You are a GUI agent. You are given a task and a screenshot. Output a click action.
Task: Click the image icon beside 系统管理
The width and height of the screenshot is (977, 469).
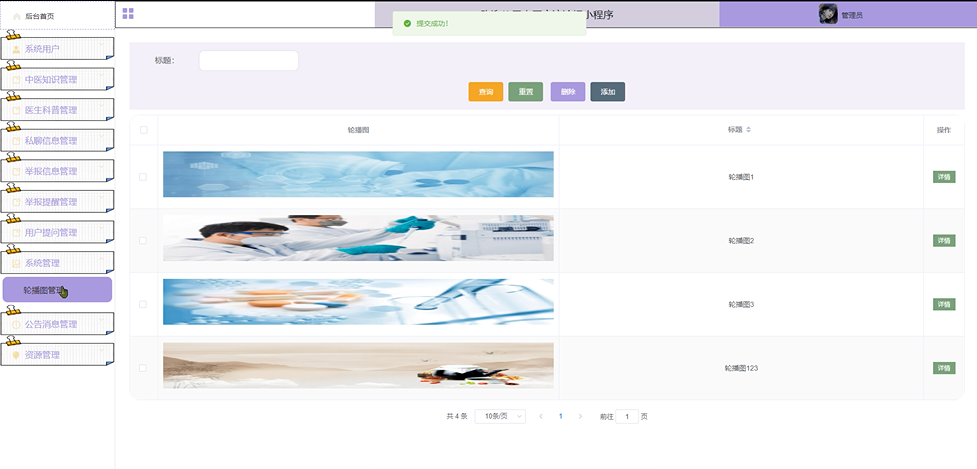16,263
